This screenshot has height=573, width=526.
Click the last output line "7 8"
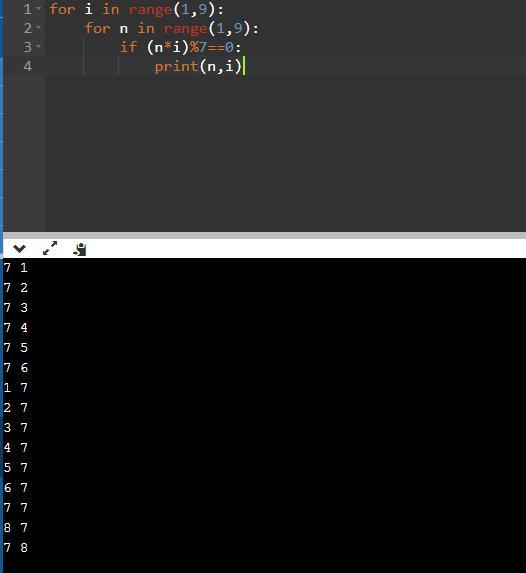[x=16, y=547]
